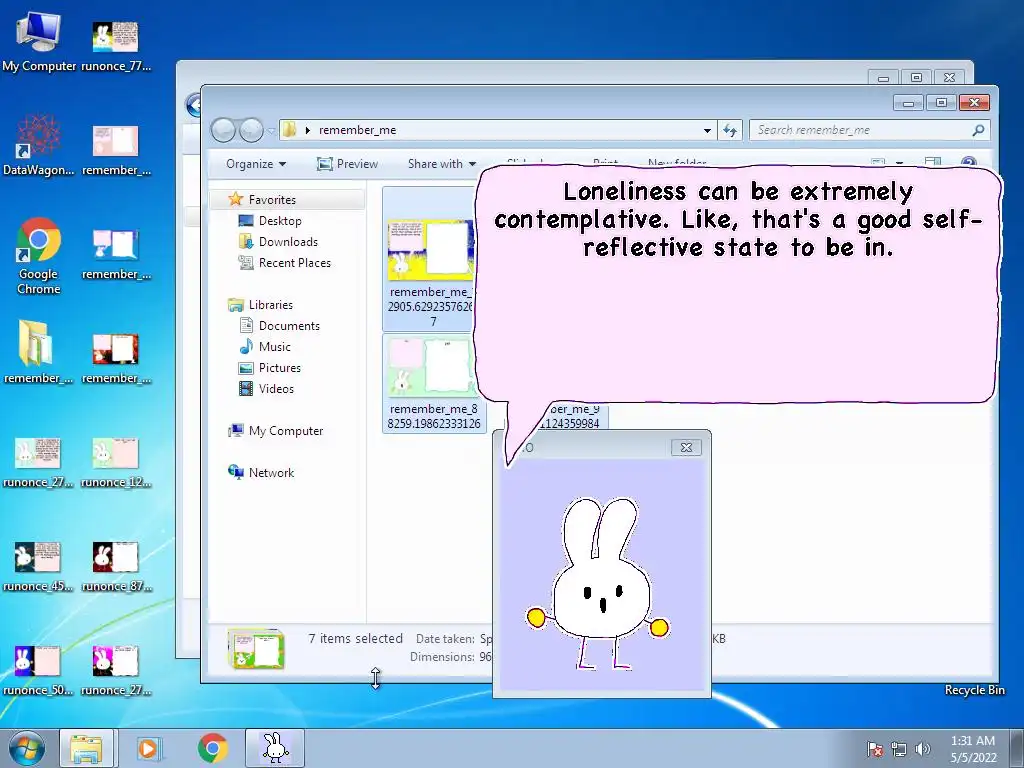Open the address bar history dropdown

tap(707, 130)
